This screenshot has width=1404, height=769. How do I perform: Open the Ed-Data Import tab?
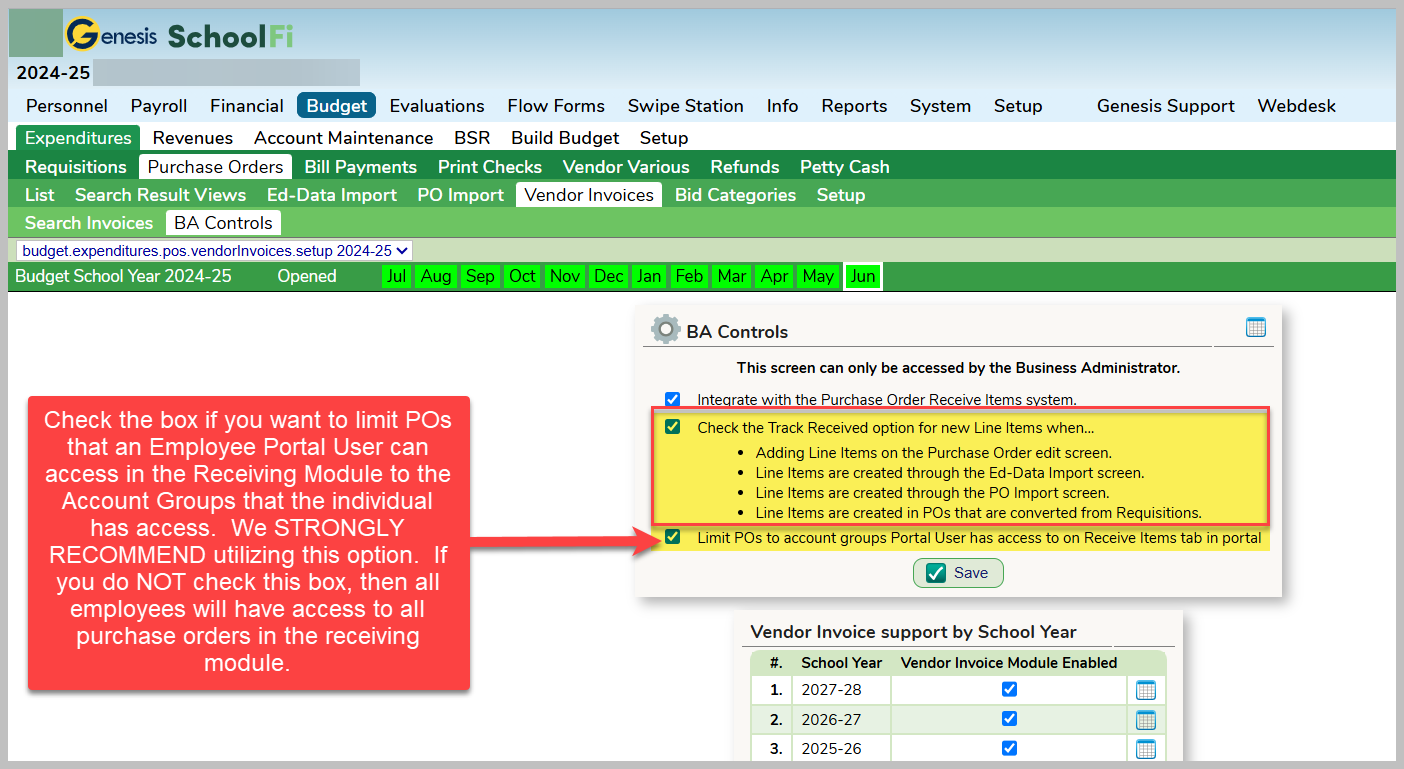(x=332, y=195)
